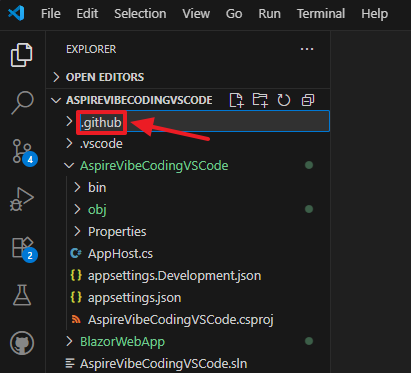
Task: Open the Go menu
Action: click(x=234, y=14)
